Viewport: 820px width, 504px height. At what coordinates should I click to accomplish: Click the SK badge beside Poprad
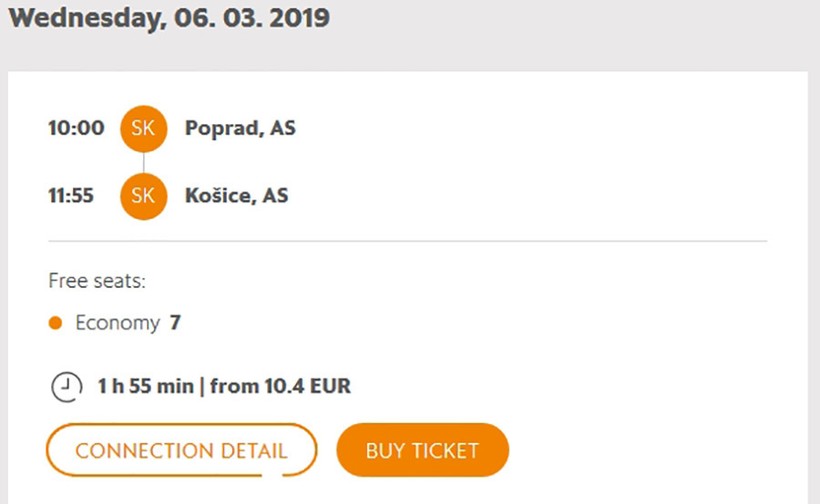143,129
